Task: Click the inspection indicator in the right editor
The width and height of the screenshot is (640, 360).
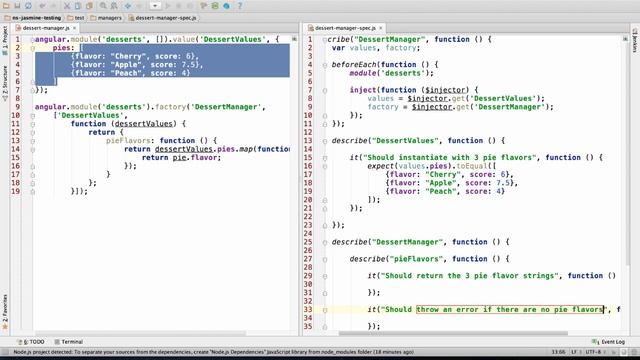Action: [625, 39]
